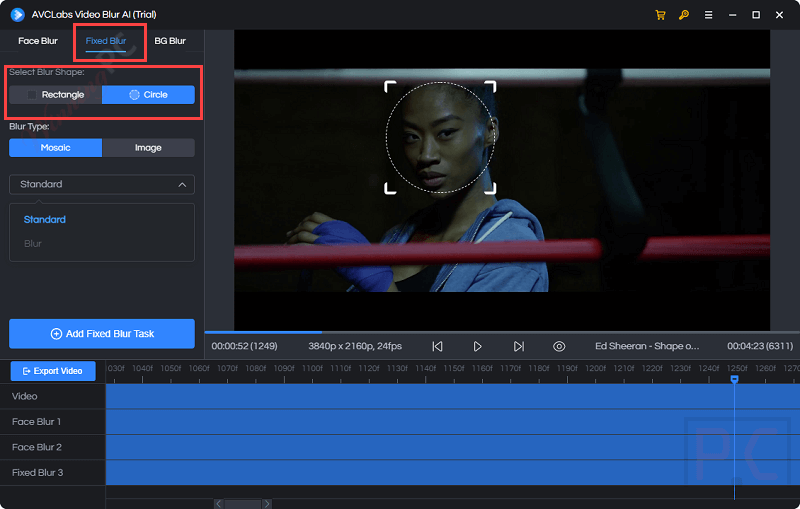Pick Standard option in dropdown list

pyautogui.click(x=45, y=220)
